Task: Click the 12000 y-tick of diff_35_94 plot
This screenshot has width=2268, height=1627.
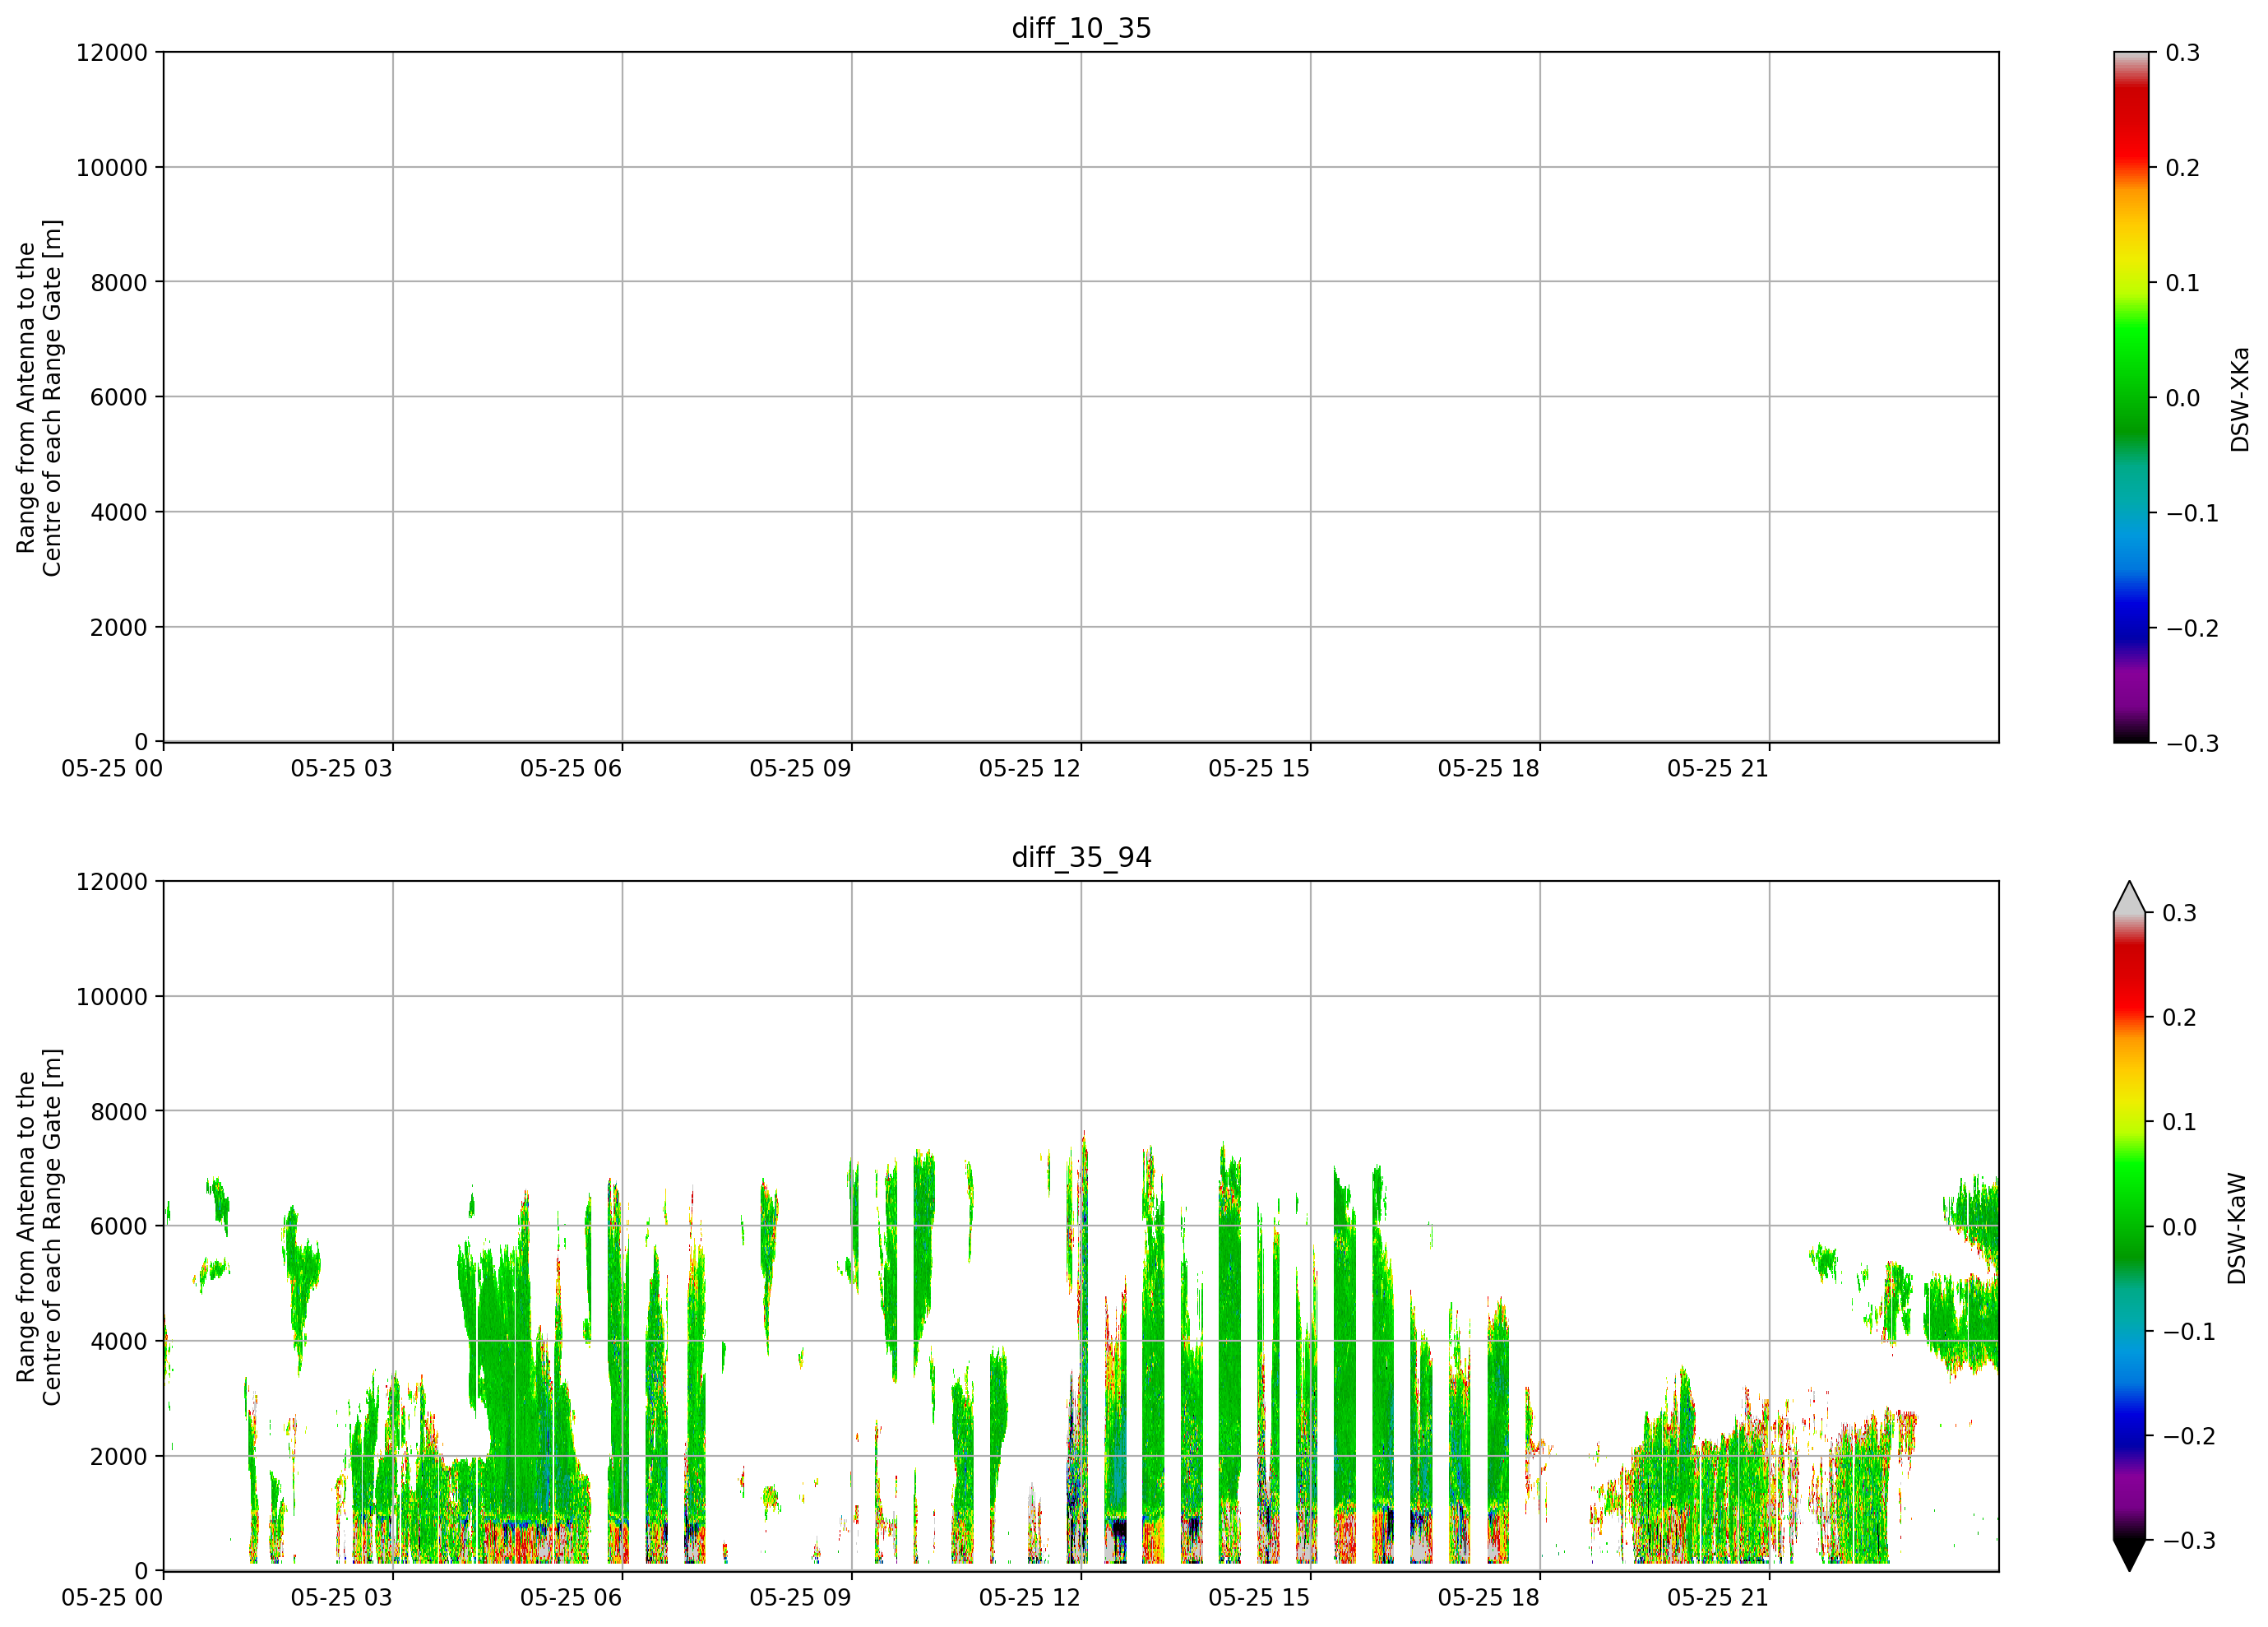Action: tap(112, 881)
